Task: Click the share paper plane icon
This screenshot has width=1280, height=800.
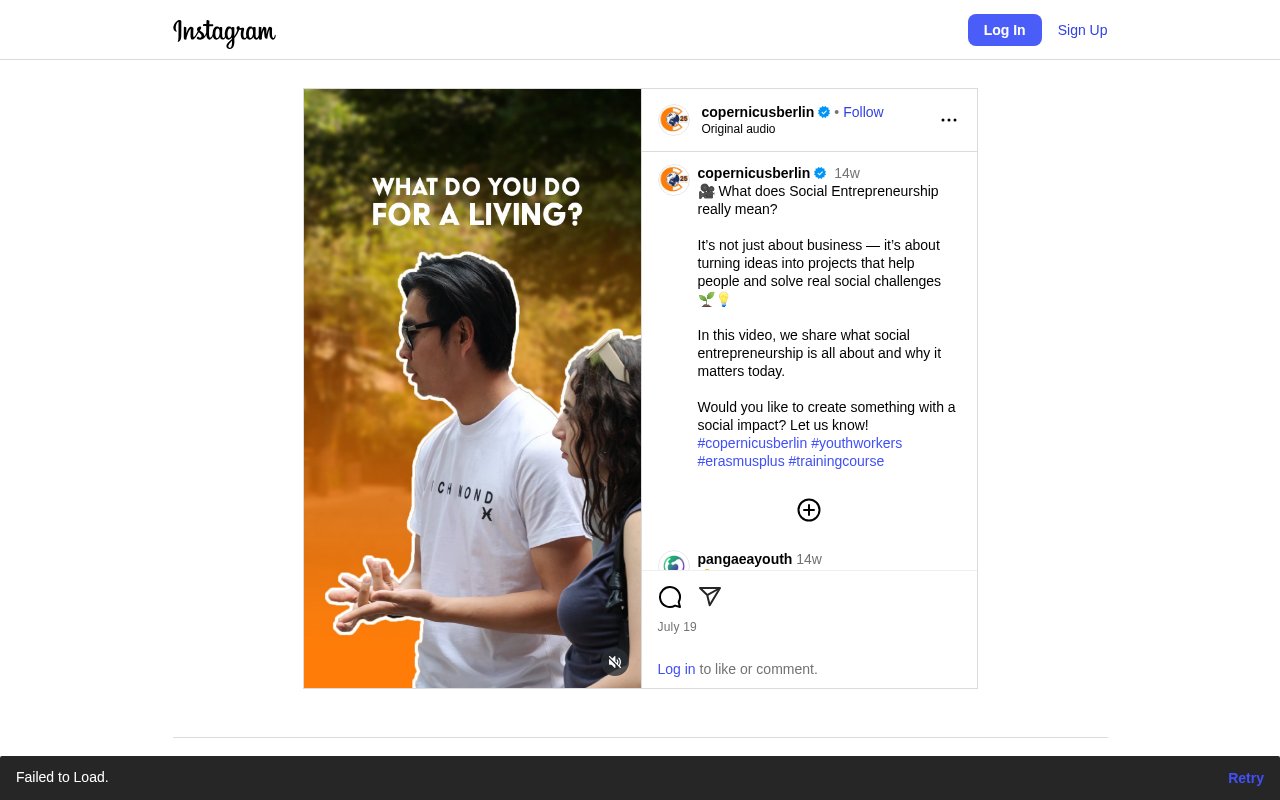Action: tap(710, 597)
